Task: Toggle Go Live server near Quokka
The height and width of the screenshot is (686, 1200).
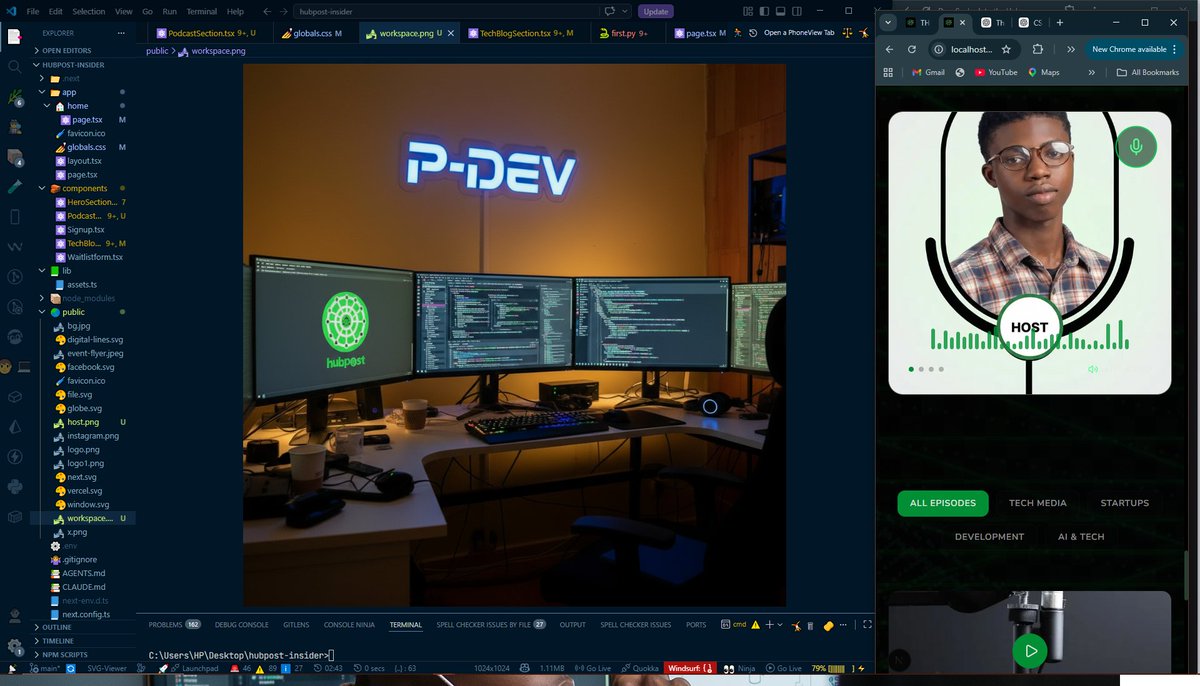Action: click(x=593, y=668)
